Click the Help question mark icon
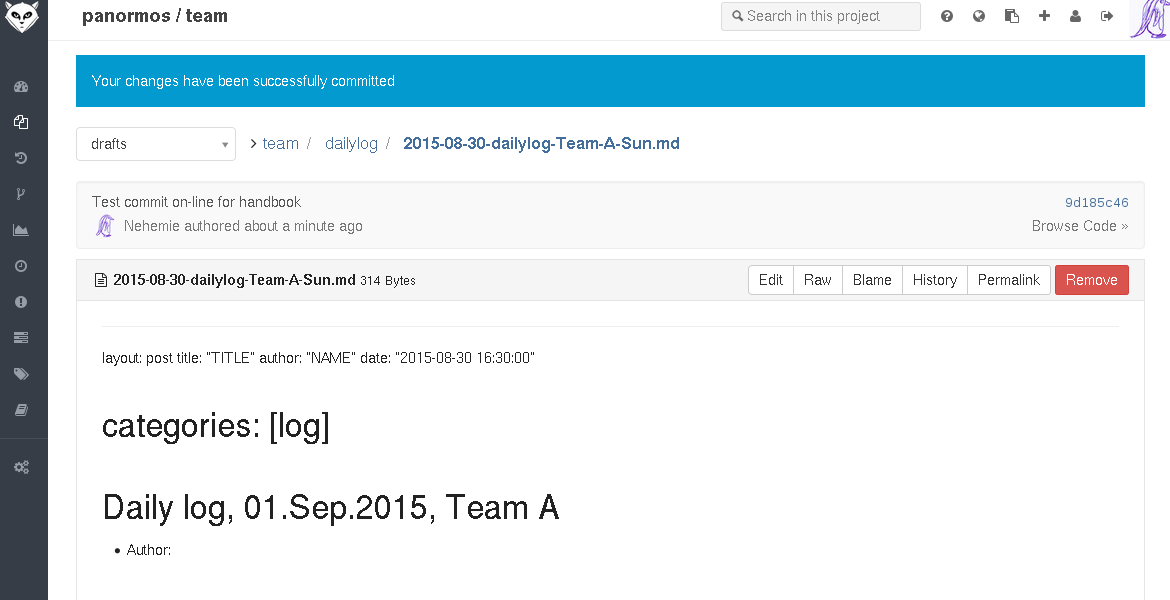 pyautogui.click(x=947, y=16)
